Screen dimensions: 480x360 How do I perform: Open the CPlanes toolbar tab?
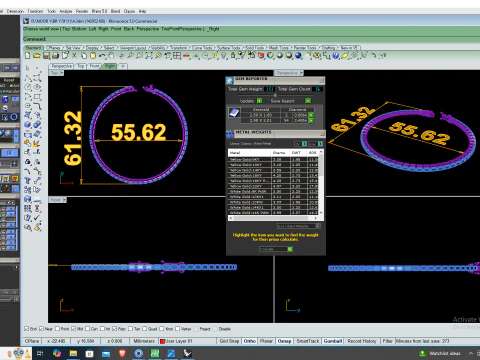pyautogui.click(x=53, y=48)
